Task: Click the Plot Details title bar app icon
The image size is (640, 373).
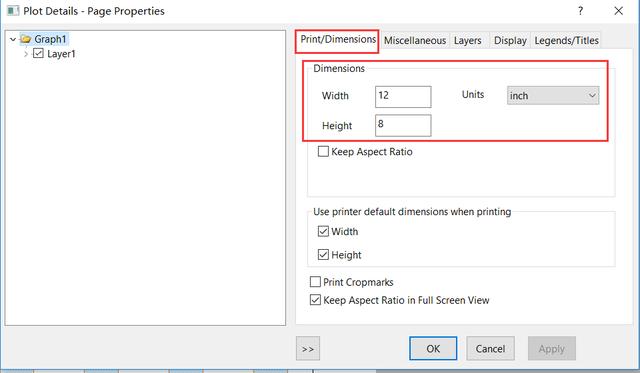Action: coord(13,11)
